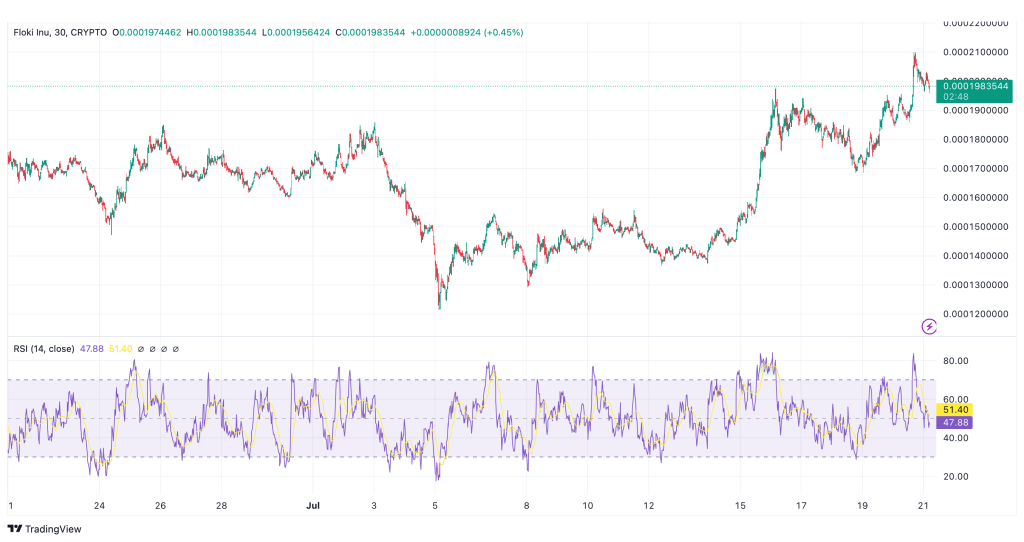Click the purple lightning bolt icon
This screenshot has height=542, width=1024.
click(x=929, y=326)
